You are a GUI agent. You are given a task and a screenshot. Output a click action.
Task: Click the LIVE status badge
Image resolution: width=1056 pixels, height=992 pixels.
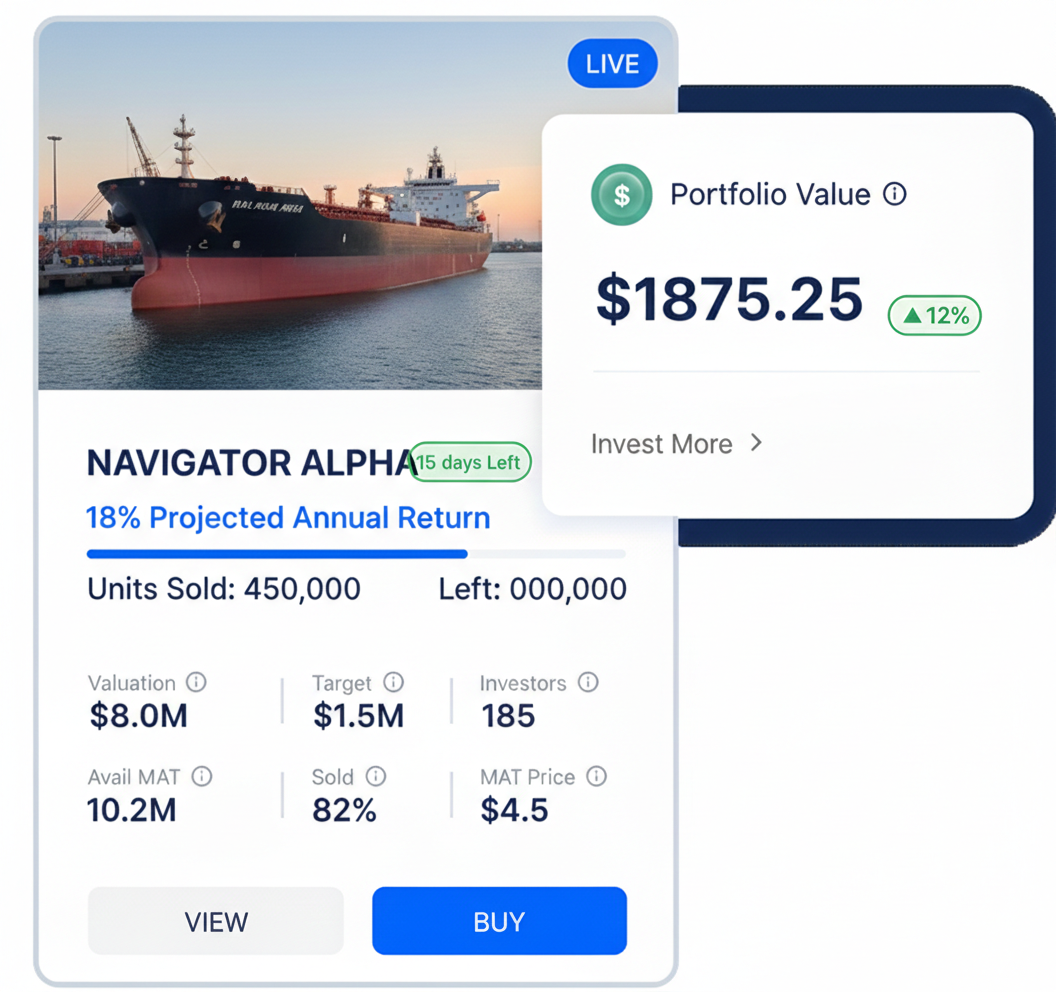pos(612,63)
